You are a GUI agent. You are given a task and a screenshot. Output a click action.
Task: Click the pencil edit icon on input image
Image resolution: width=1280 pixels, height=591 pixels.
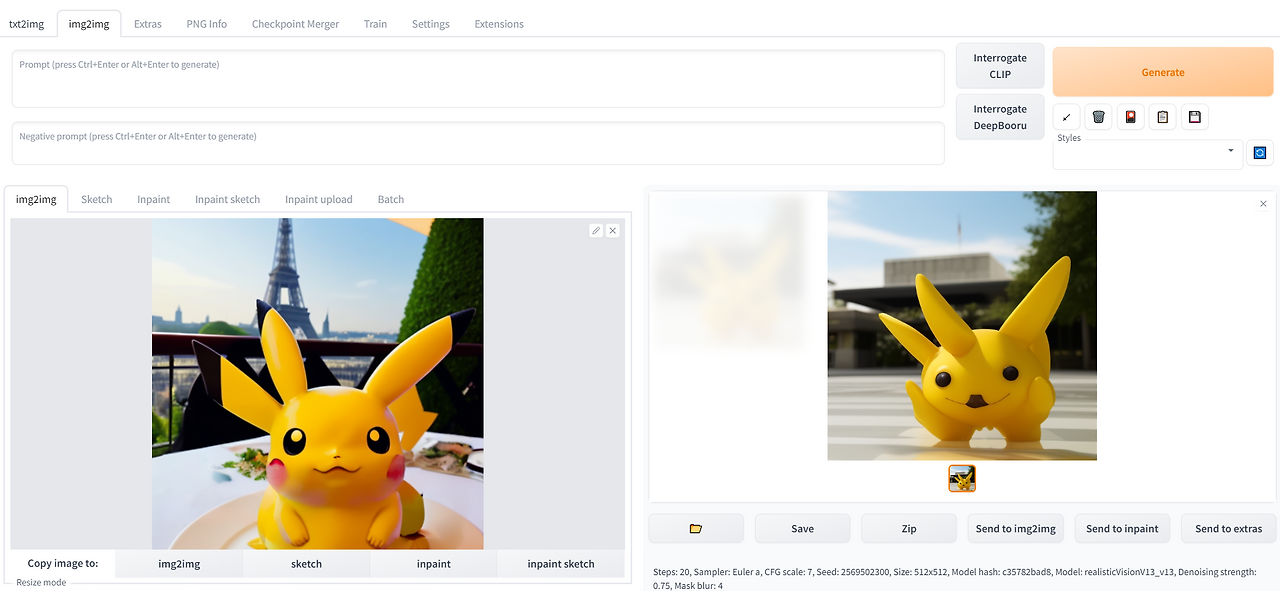(596, 230)
